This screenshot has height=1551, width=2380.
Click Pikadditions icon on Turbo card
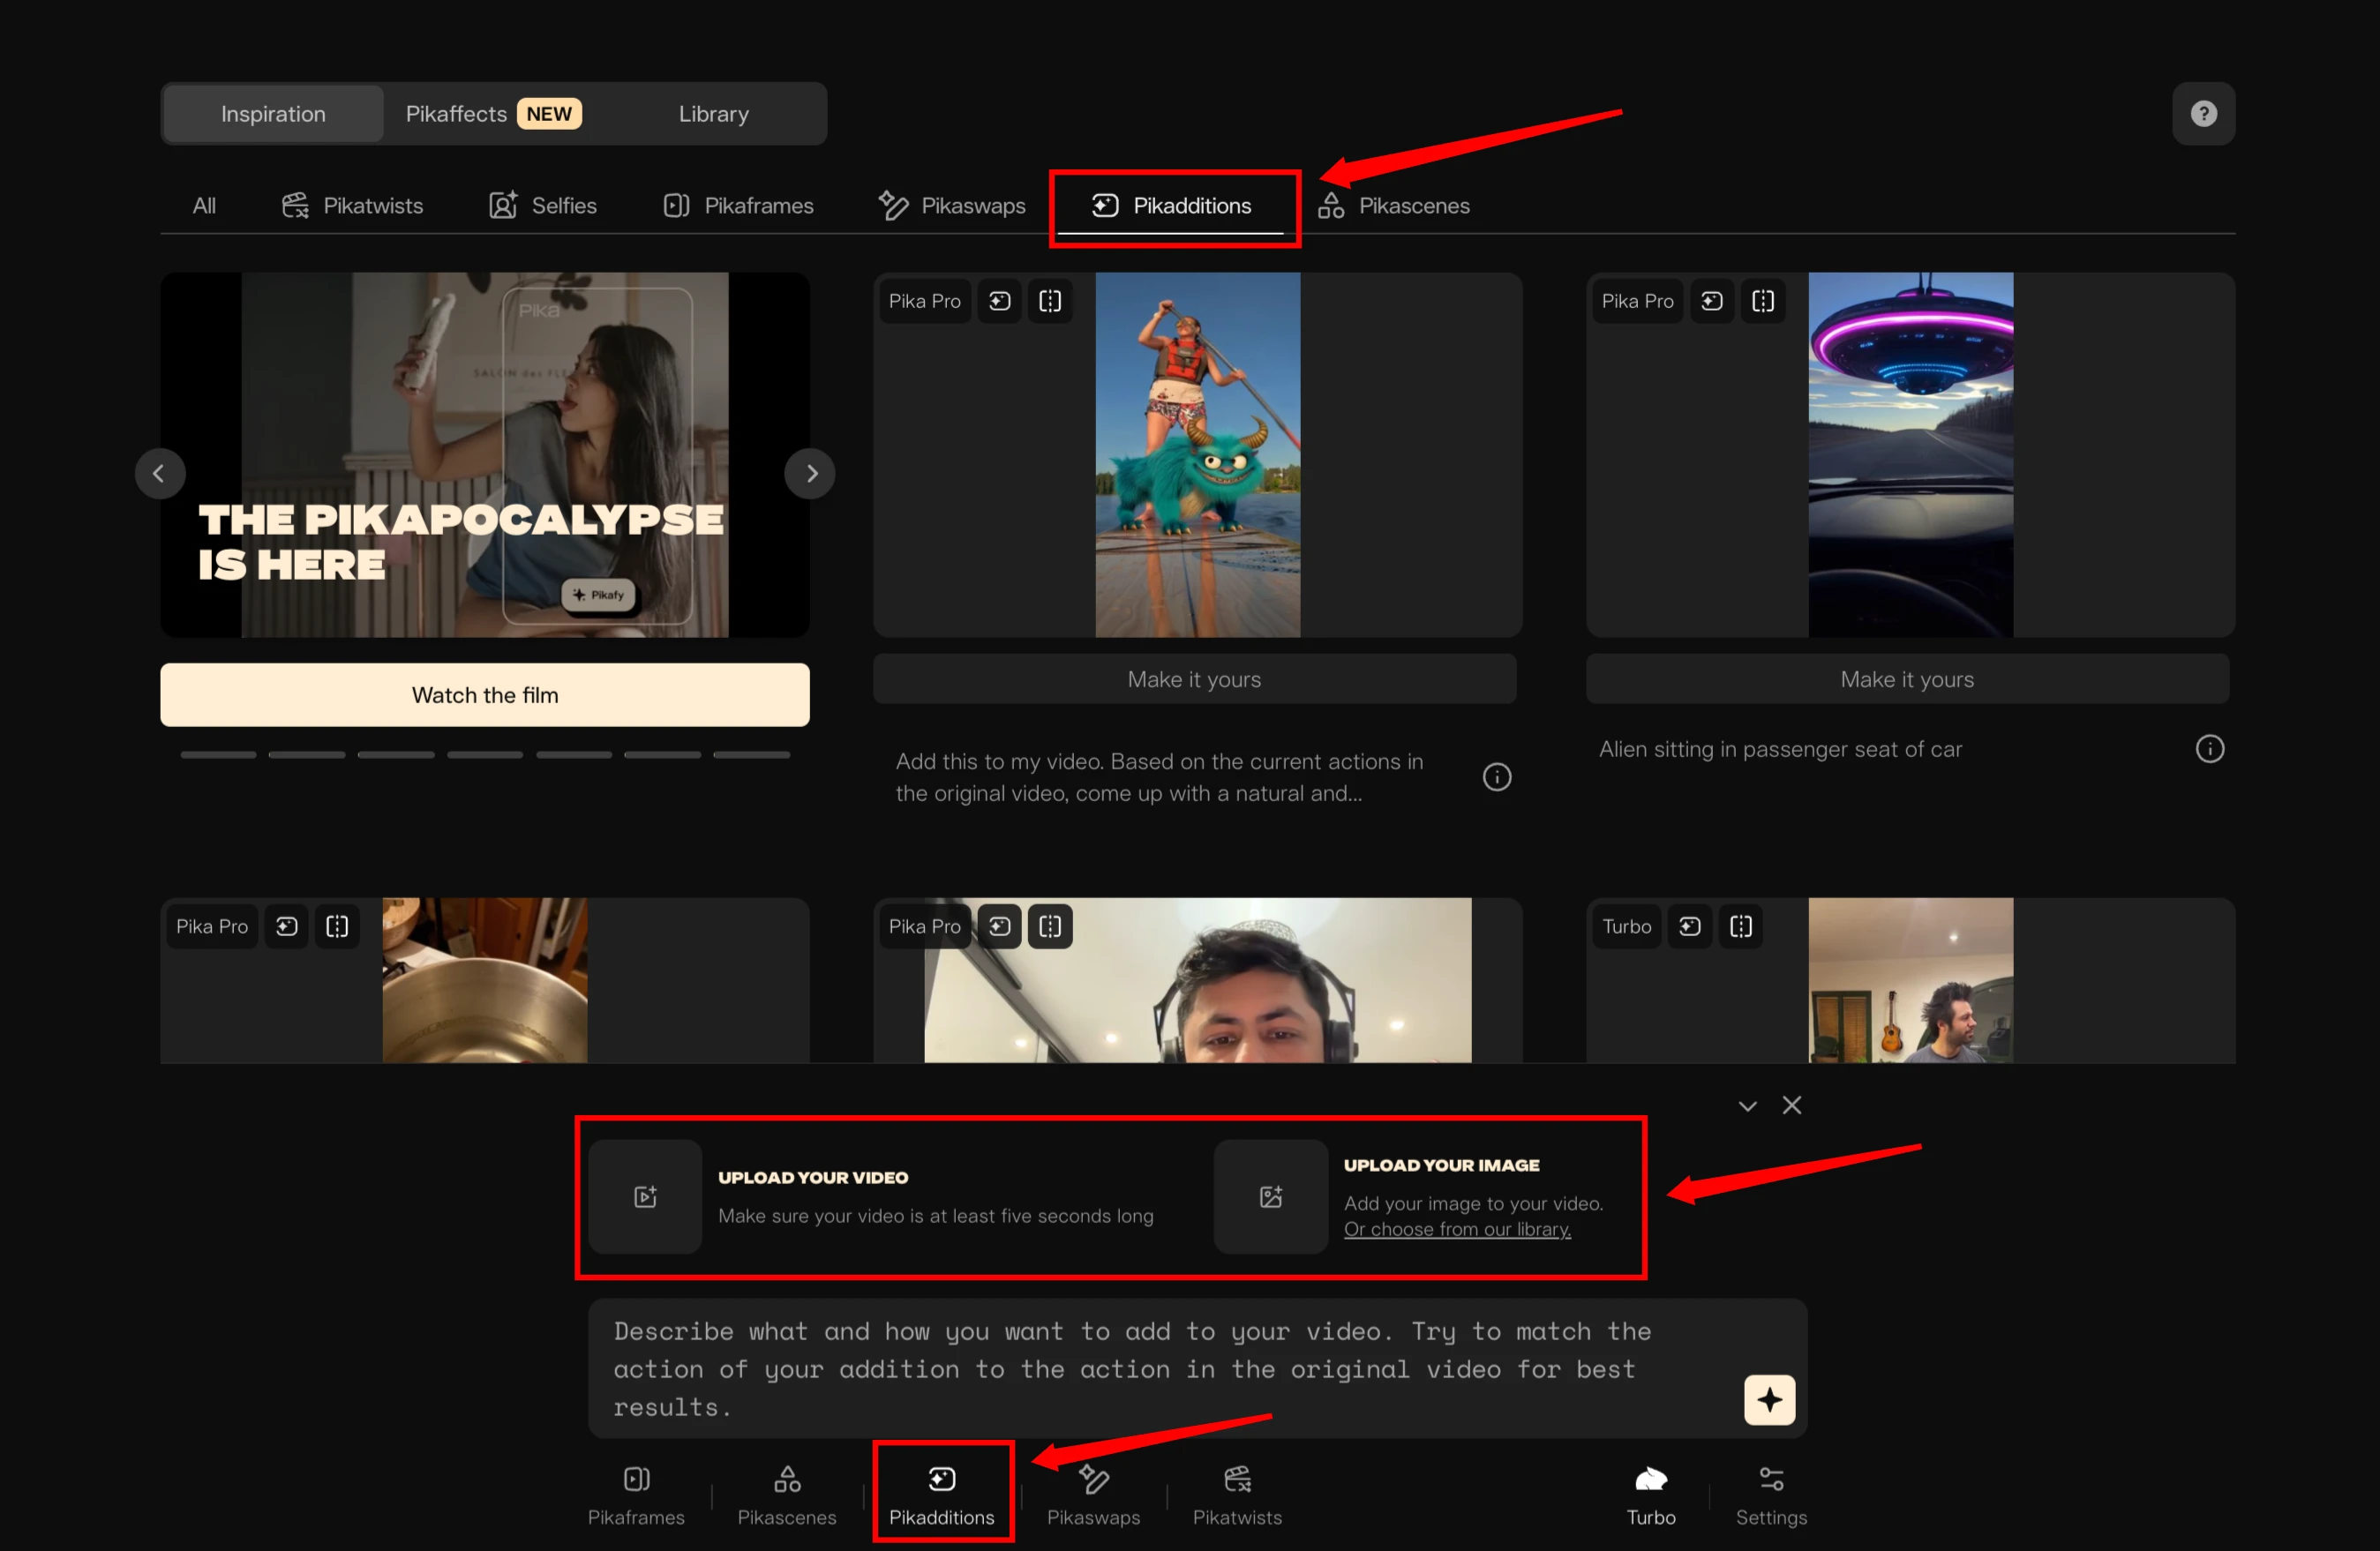click(x=1690, y=926)
